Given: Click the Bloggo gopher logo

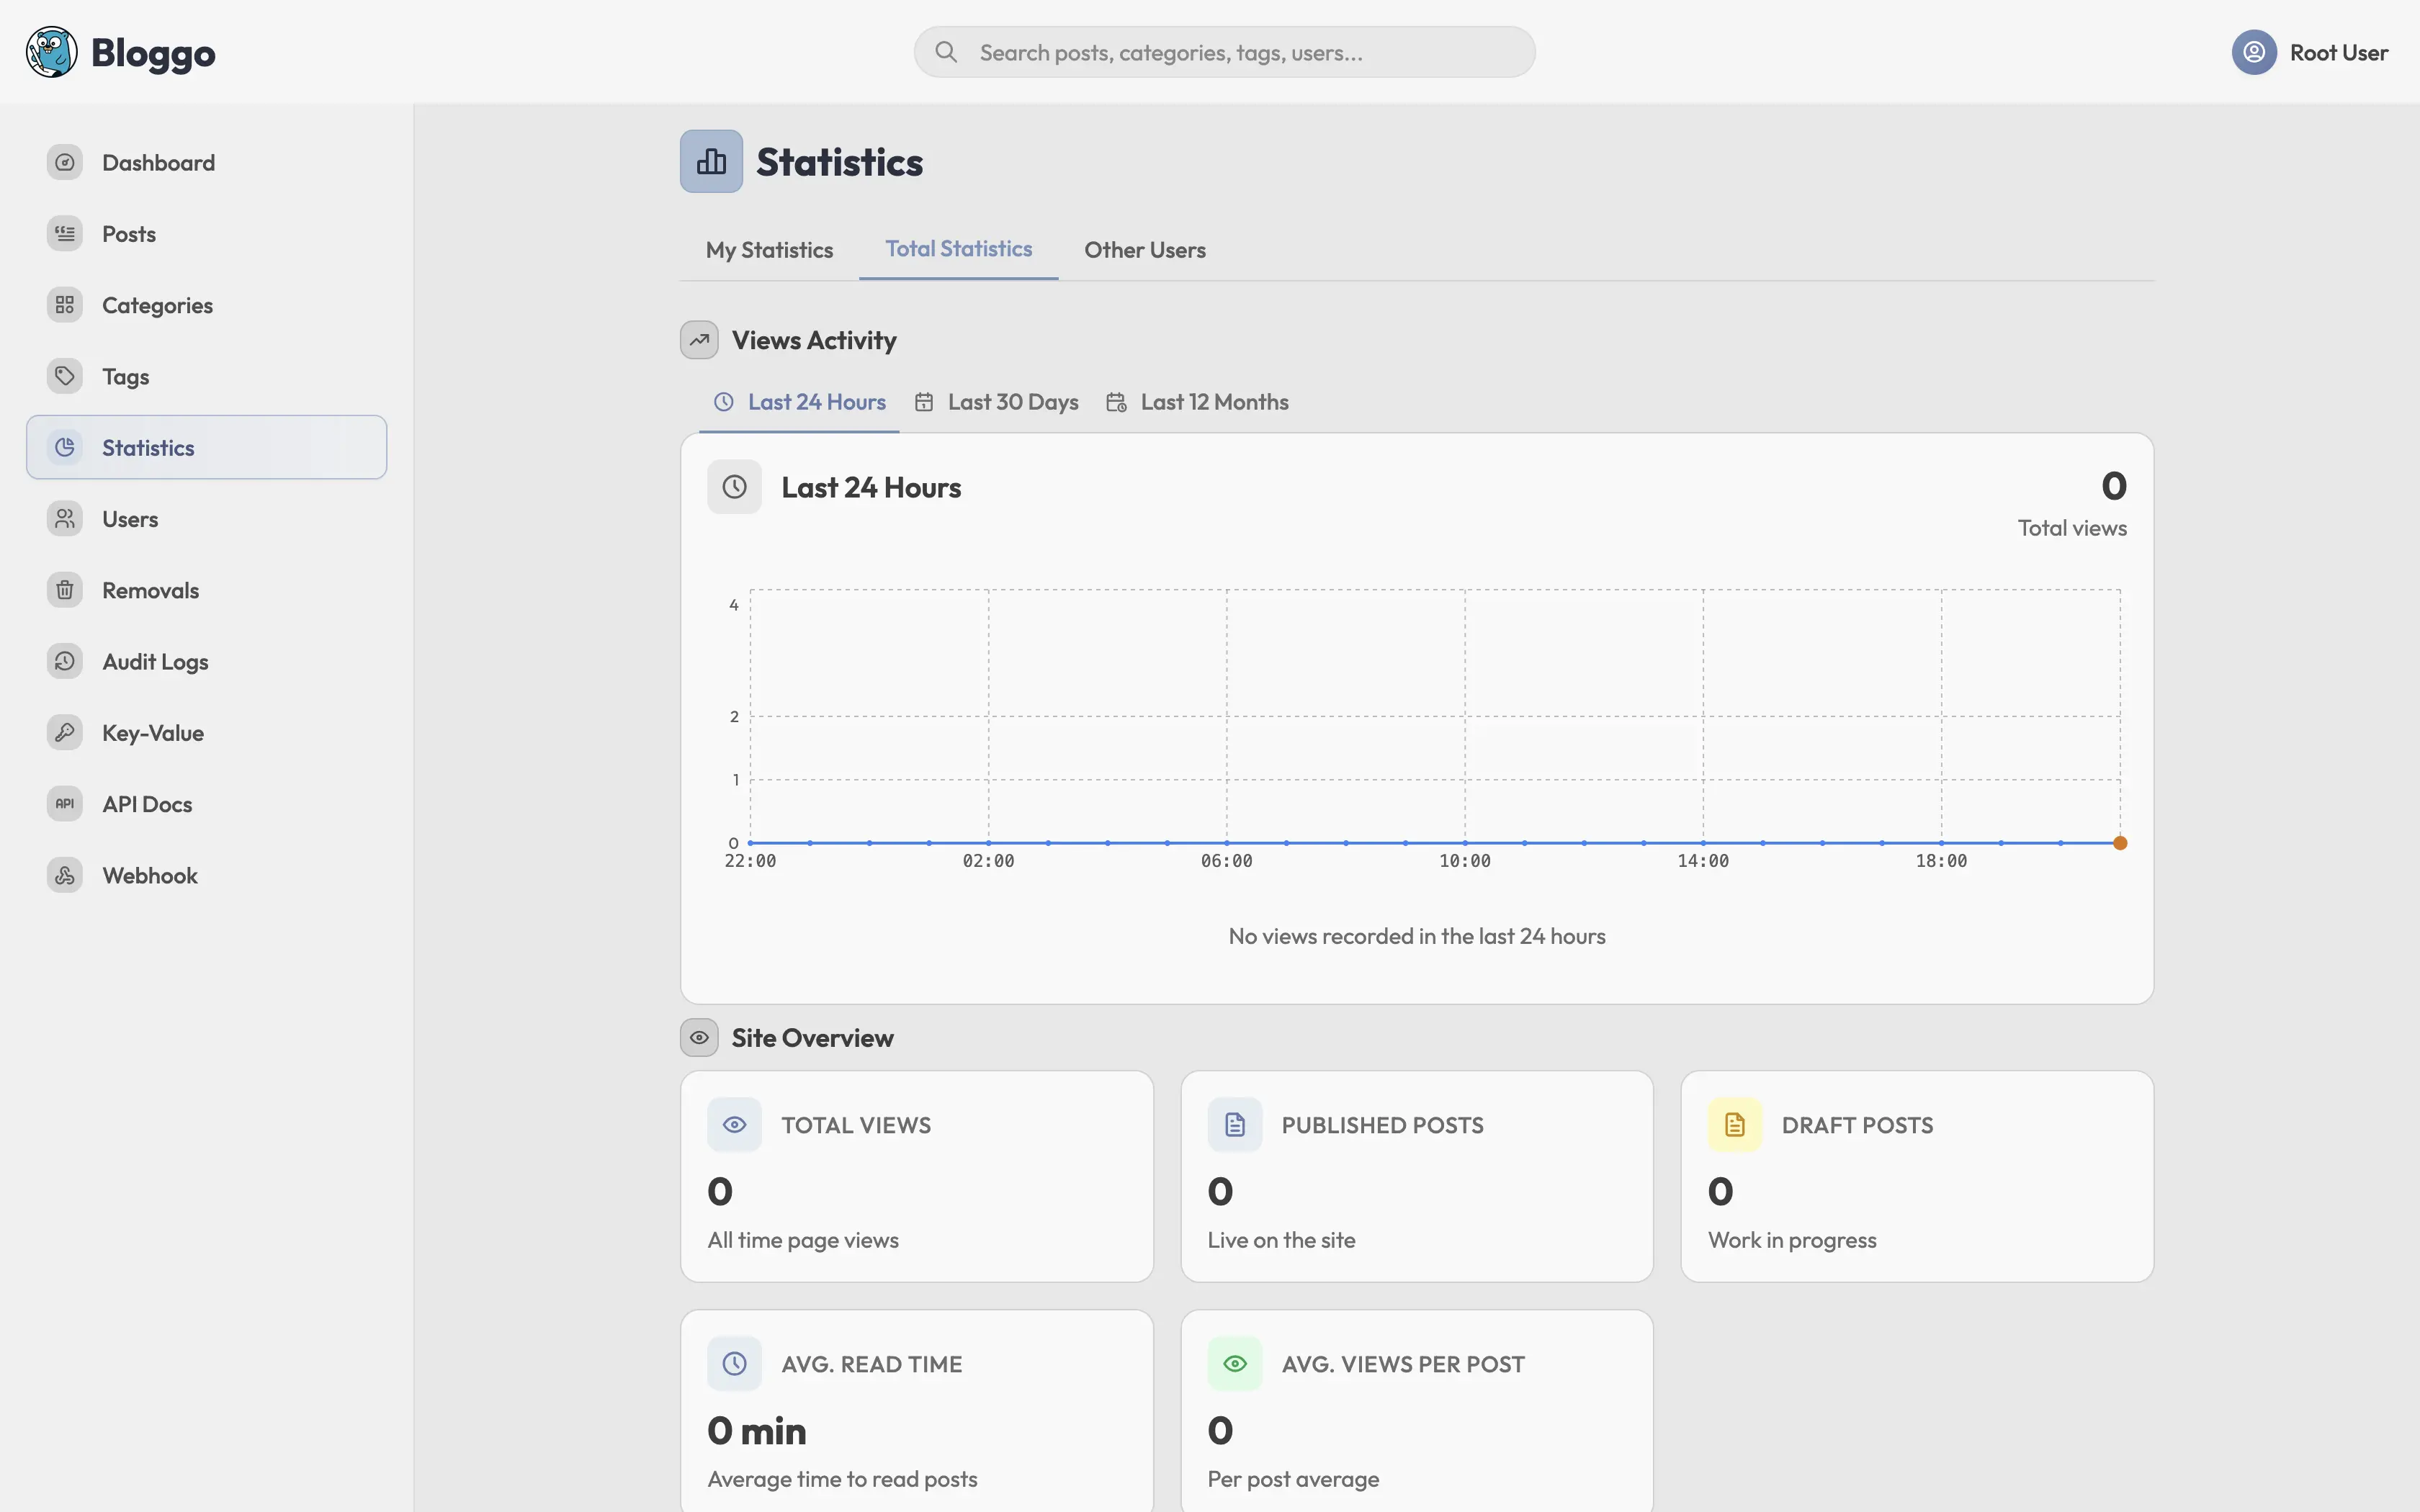Looking at the screenshot, I should [52, 52].
